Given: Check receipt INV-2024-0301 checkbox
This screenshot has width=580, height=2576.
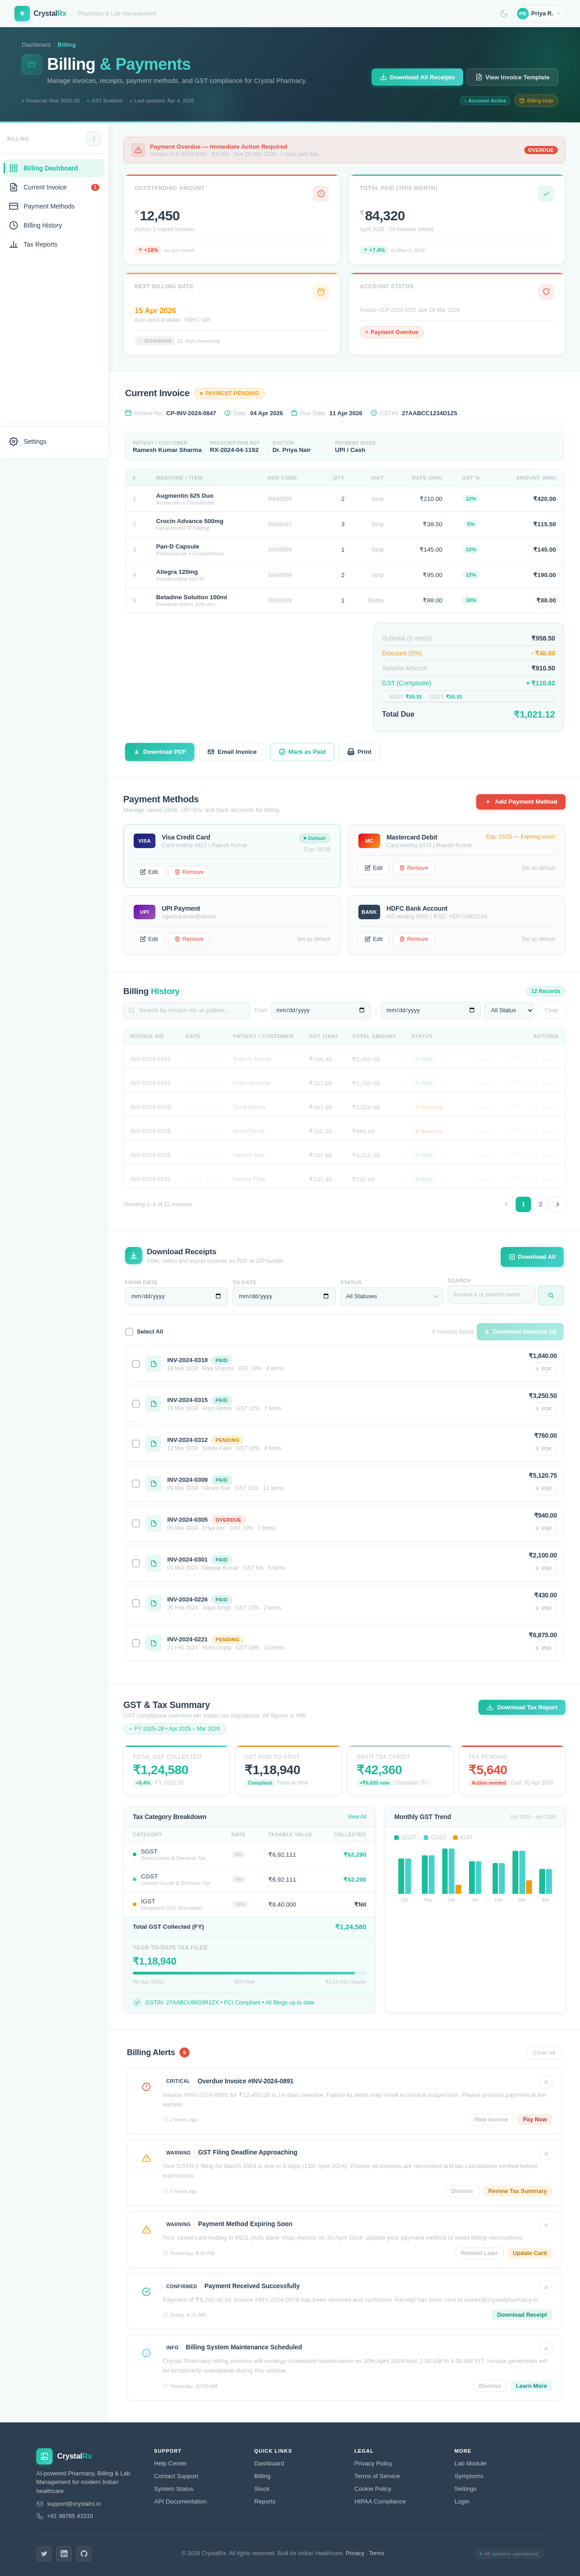Looking at the screenshot, I should coord(136,1564).
